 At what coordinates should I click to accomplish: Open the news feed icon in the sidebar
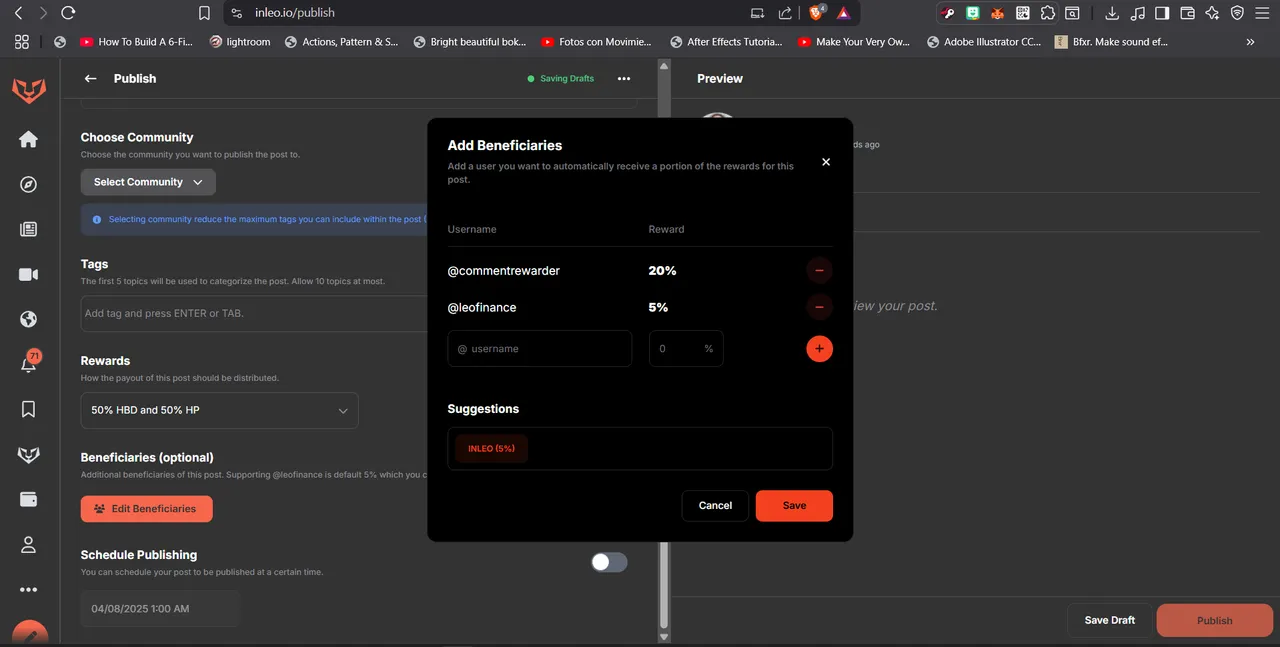coord(28,229)
